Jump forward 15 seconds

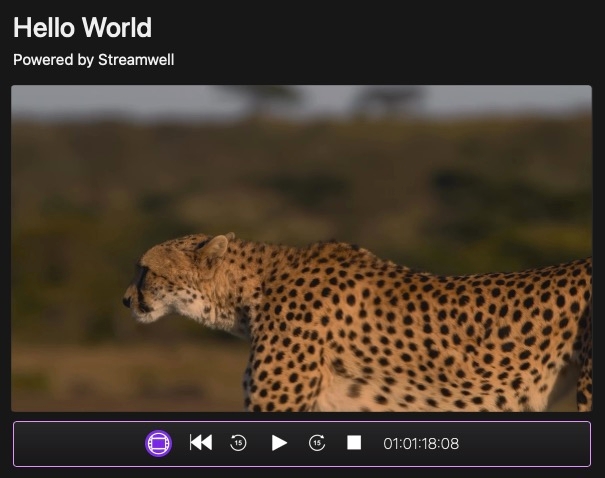(317, 443)
